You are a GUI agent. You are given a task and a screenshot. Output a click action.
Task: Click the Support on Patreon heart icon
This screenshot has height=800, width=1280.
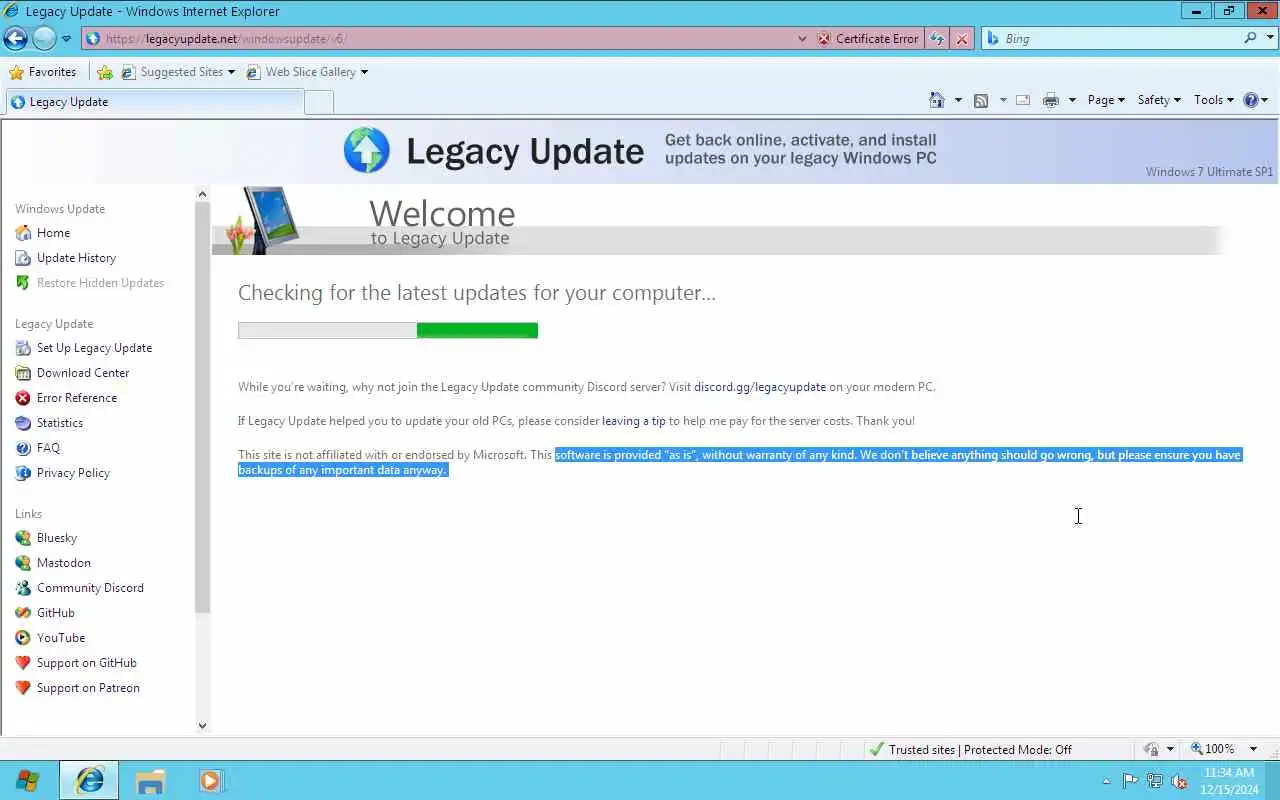pyautogui.click(x=23, y=688)
